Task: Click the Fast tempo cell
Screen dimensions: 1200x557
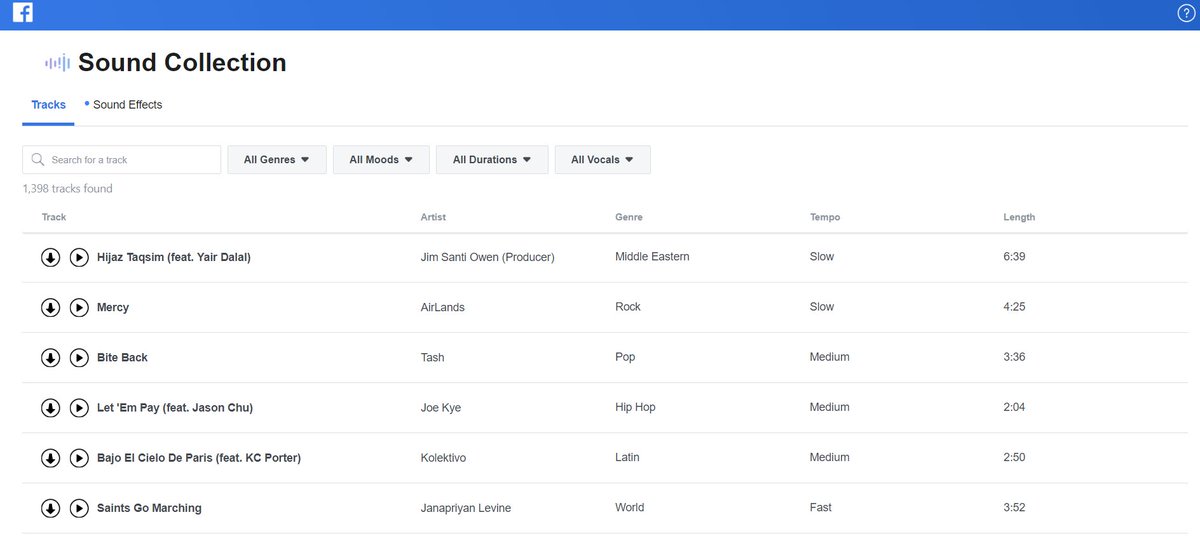Action: (x=821, y=507)
